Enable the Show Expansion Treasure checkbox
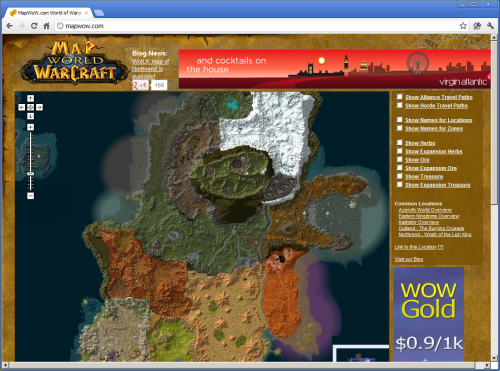The height and width of the screenshot is (371, 500). pos(399,184)
